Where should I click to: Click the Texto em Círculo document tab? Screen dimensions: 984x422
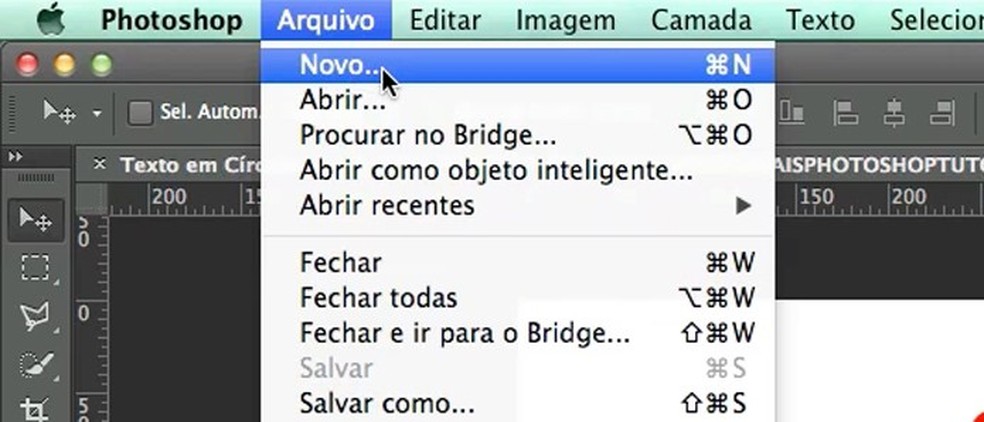pyautogui.click(x=190, y=165)
